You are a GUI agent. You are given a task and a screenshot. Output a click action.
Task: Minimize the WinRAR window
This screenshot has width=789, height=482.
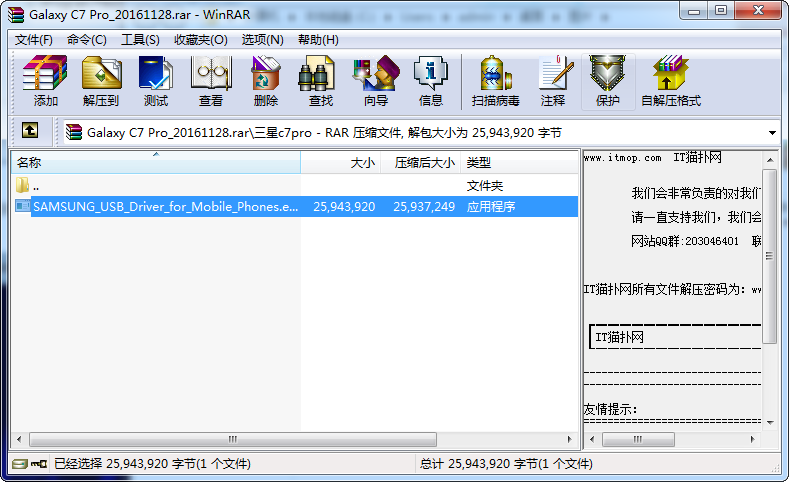pos(694,11)
